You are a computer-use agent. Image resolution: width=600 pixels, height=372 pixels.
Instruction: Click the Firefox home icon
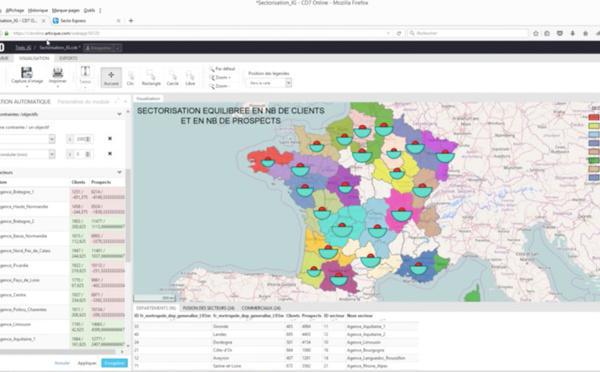click(x=585, y=33)
